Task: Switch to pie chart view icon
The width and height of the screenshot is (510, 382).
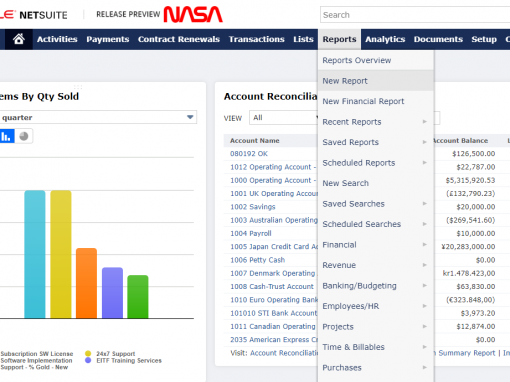Action: [x=24, y=136]
